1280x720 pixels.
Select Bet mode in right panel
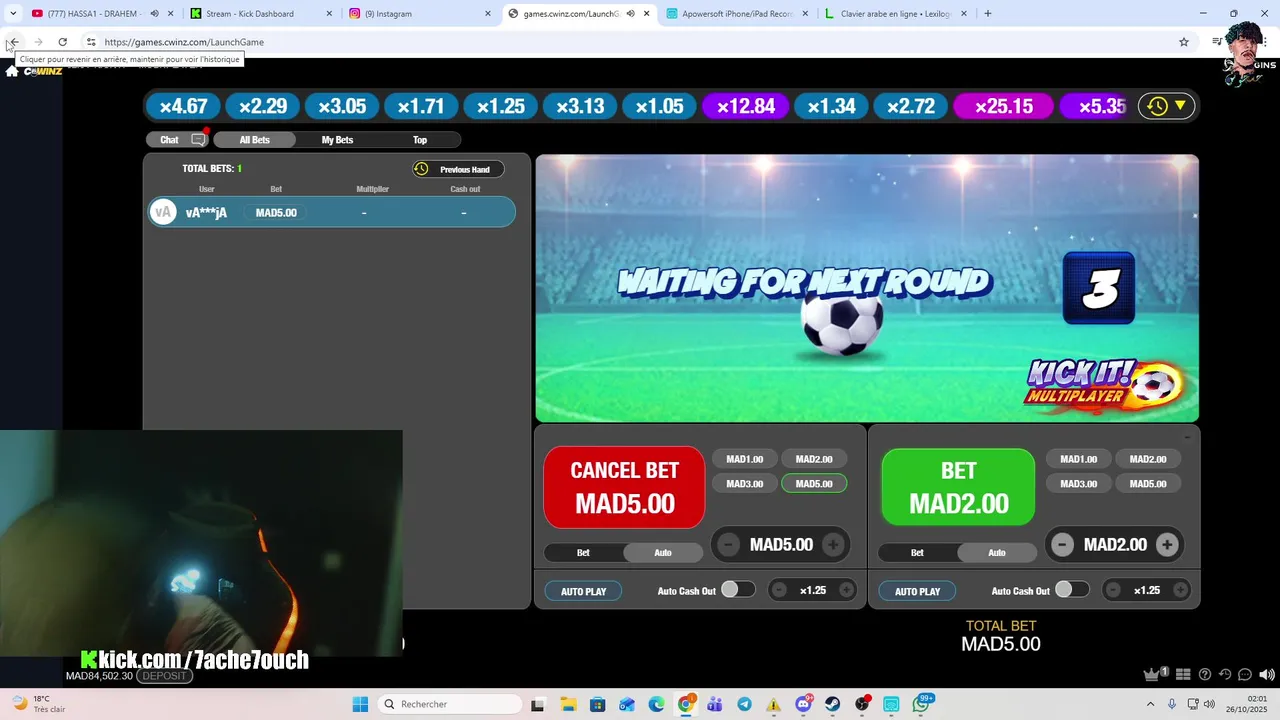coord(917,552)
